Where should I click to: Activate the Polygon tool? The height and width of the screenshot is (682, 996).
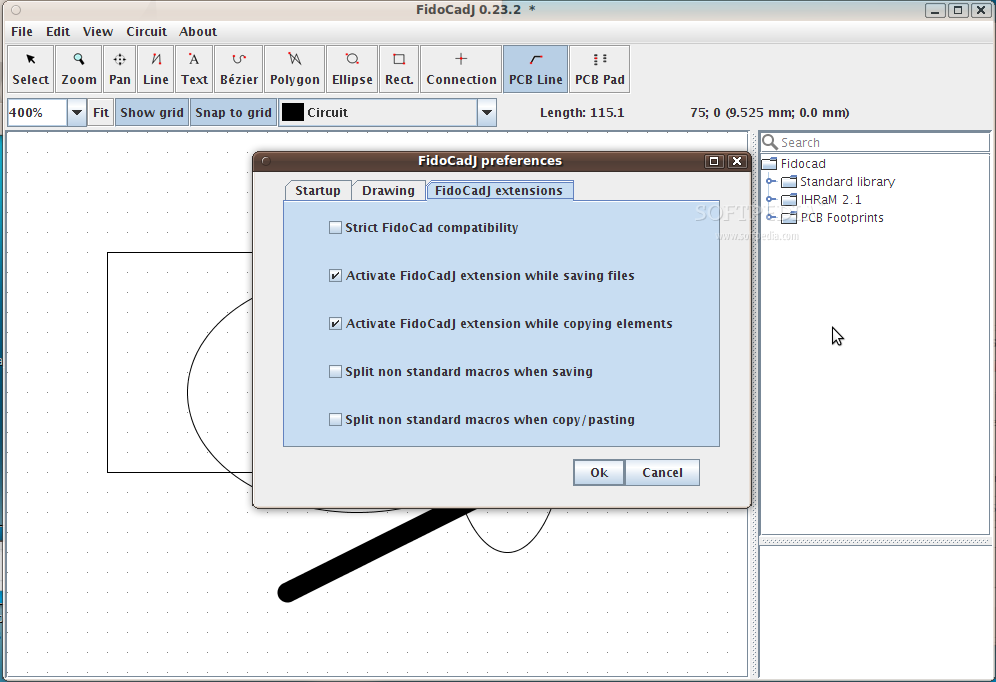click(x=295, y=69)
